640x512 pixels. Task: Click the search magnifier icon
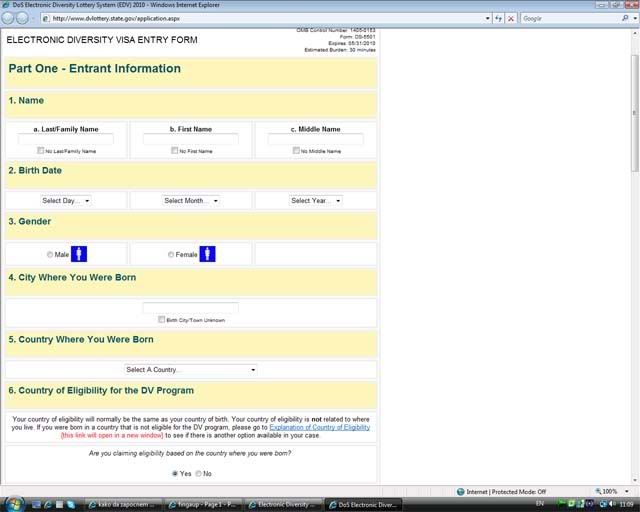pos(625,18)
